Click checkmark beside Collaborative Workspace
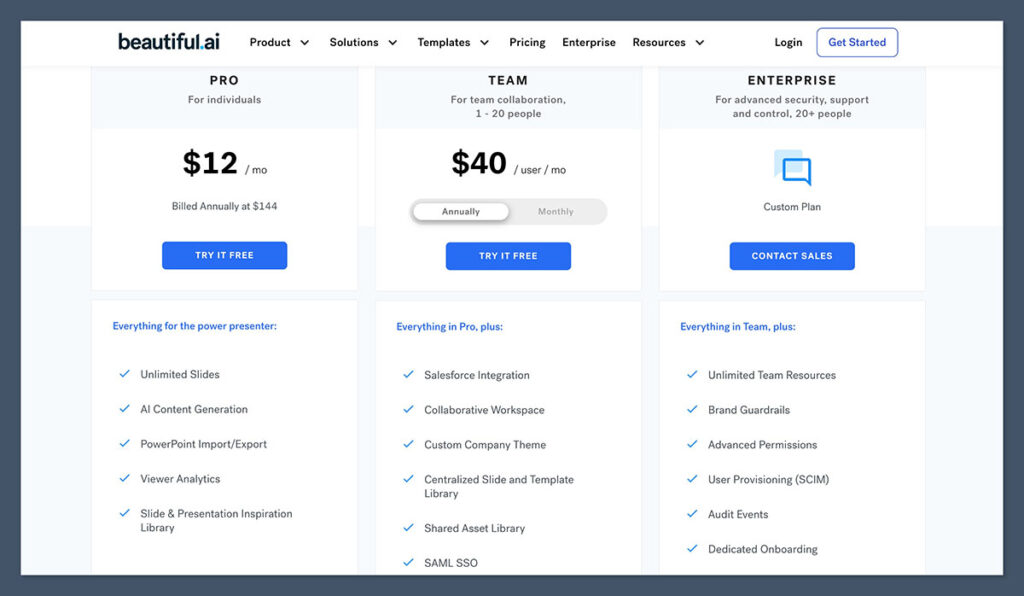 pyautogui.click(x=408, y=409)
